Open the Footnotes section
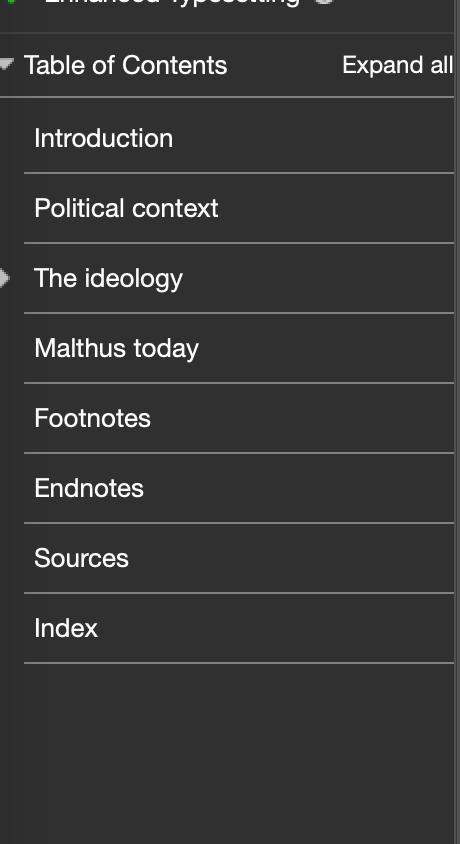The width and height of the screenshot is (460, 844). pos(92,418)
